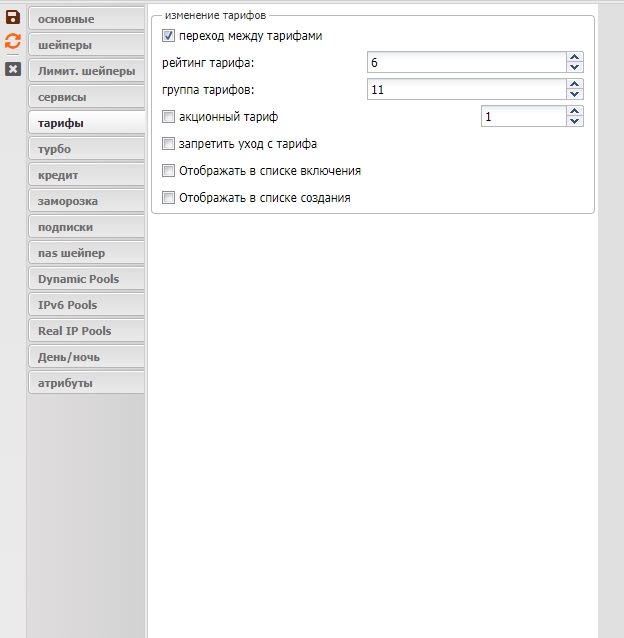Click the save floppy disk icon
The image size is (624, 638).
tap(13, 17)
